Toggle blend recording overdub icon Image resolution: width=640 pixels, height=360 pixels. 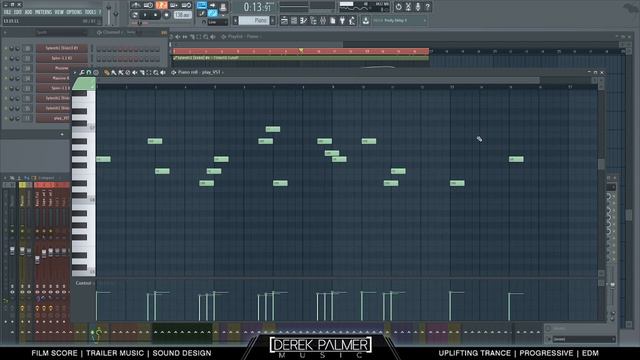click(x=174, y=5)
